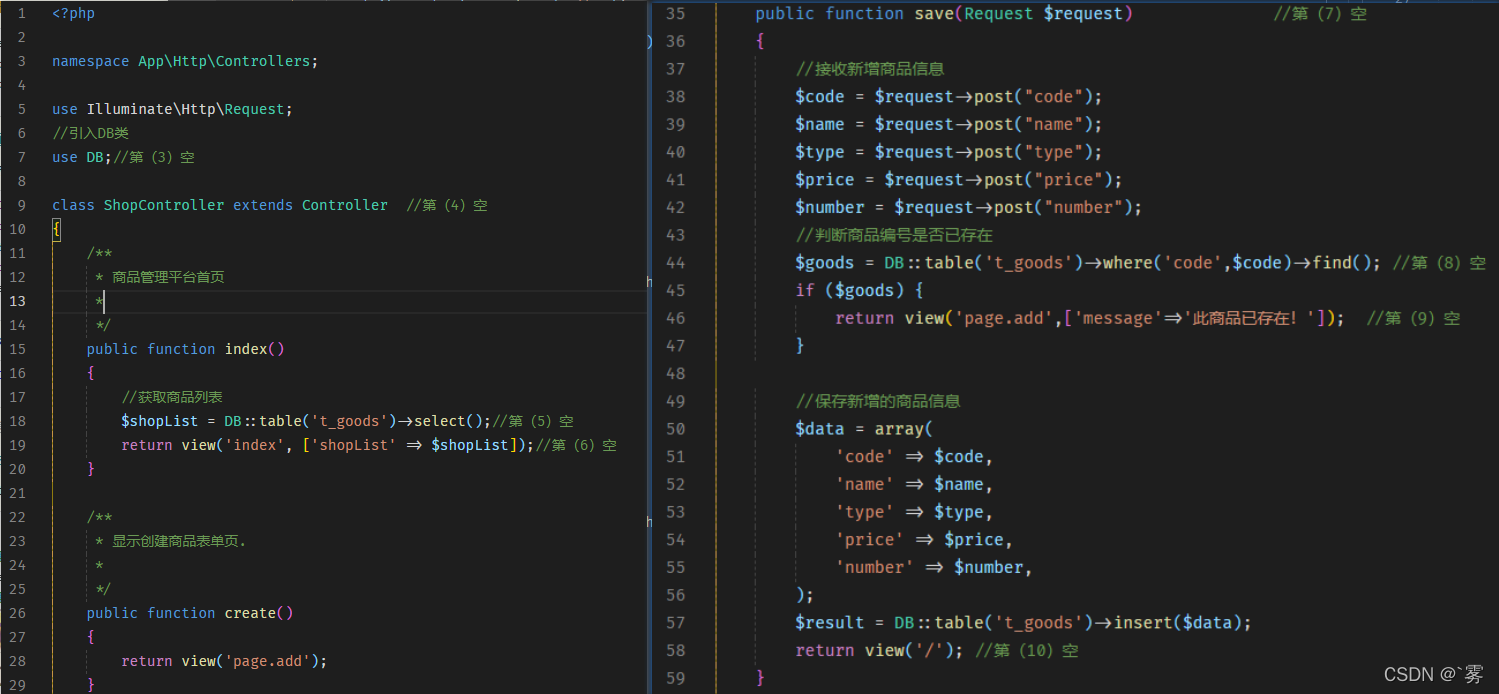This screenshot has height=694, width=1499.
Task: Click the '<?php' opening tag line
Action: pos(73,13)
